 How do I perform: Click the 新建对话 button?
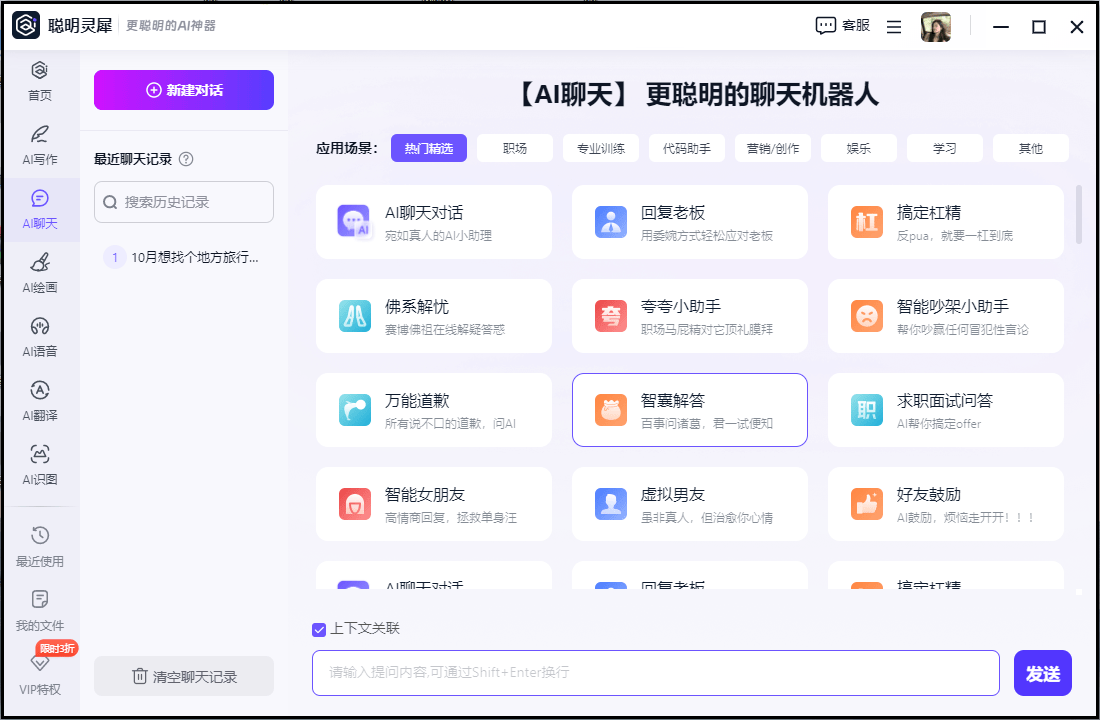click(x=184, y=90)
